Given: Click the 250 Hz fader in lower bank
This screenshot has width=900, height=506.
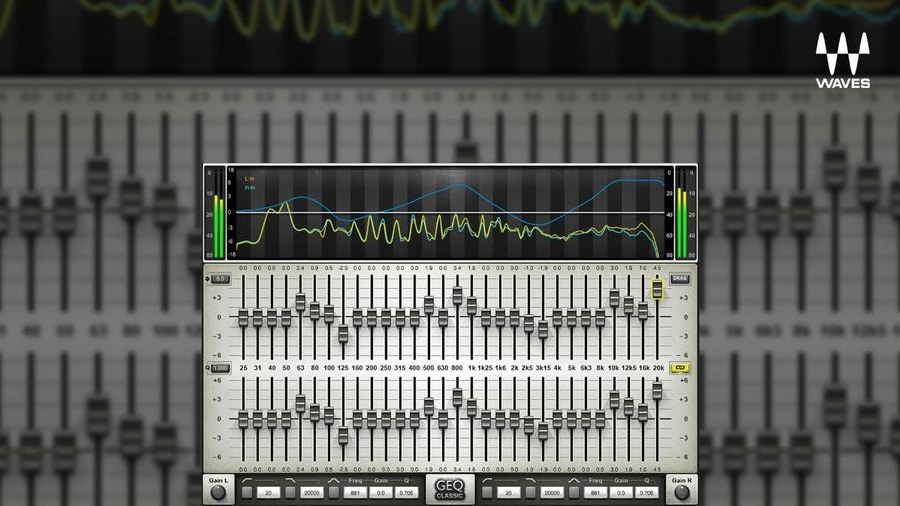Looking at the screenshot, I should pos(386,420).
